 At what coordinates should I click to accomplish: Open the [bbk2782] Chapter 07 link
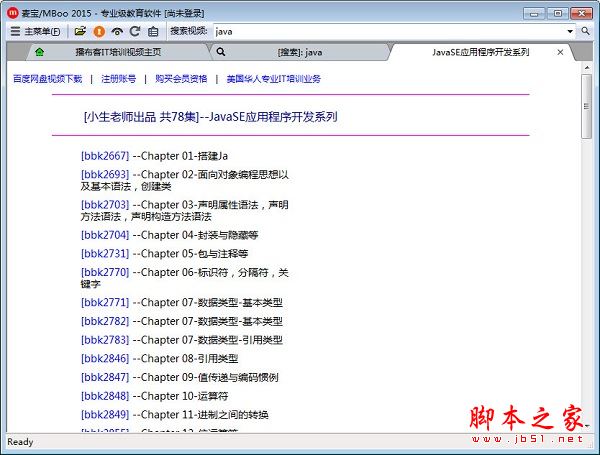tap(105, 321)
